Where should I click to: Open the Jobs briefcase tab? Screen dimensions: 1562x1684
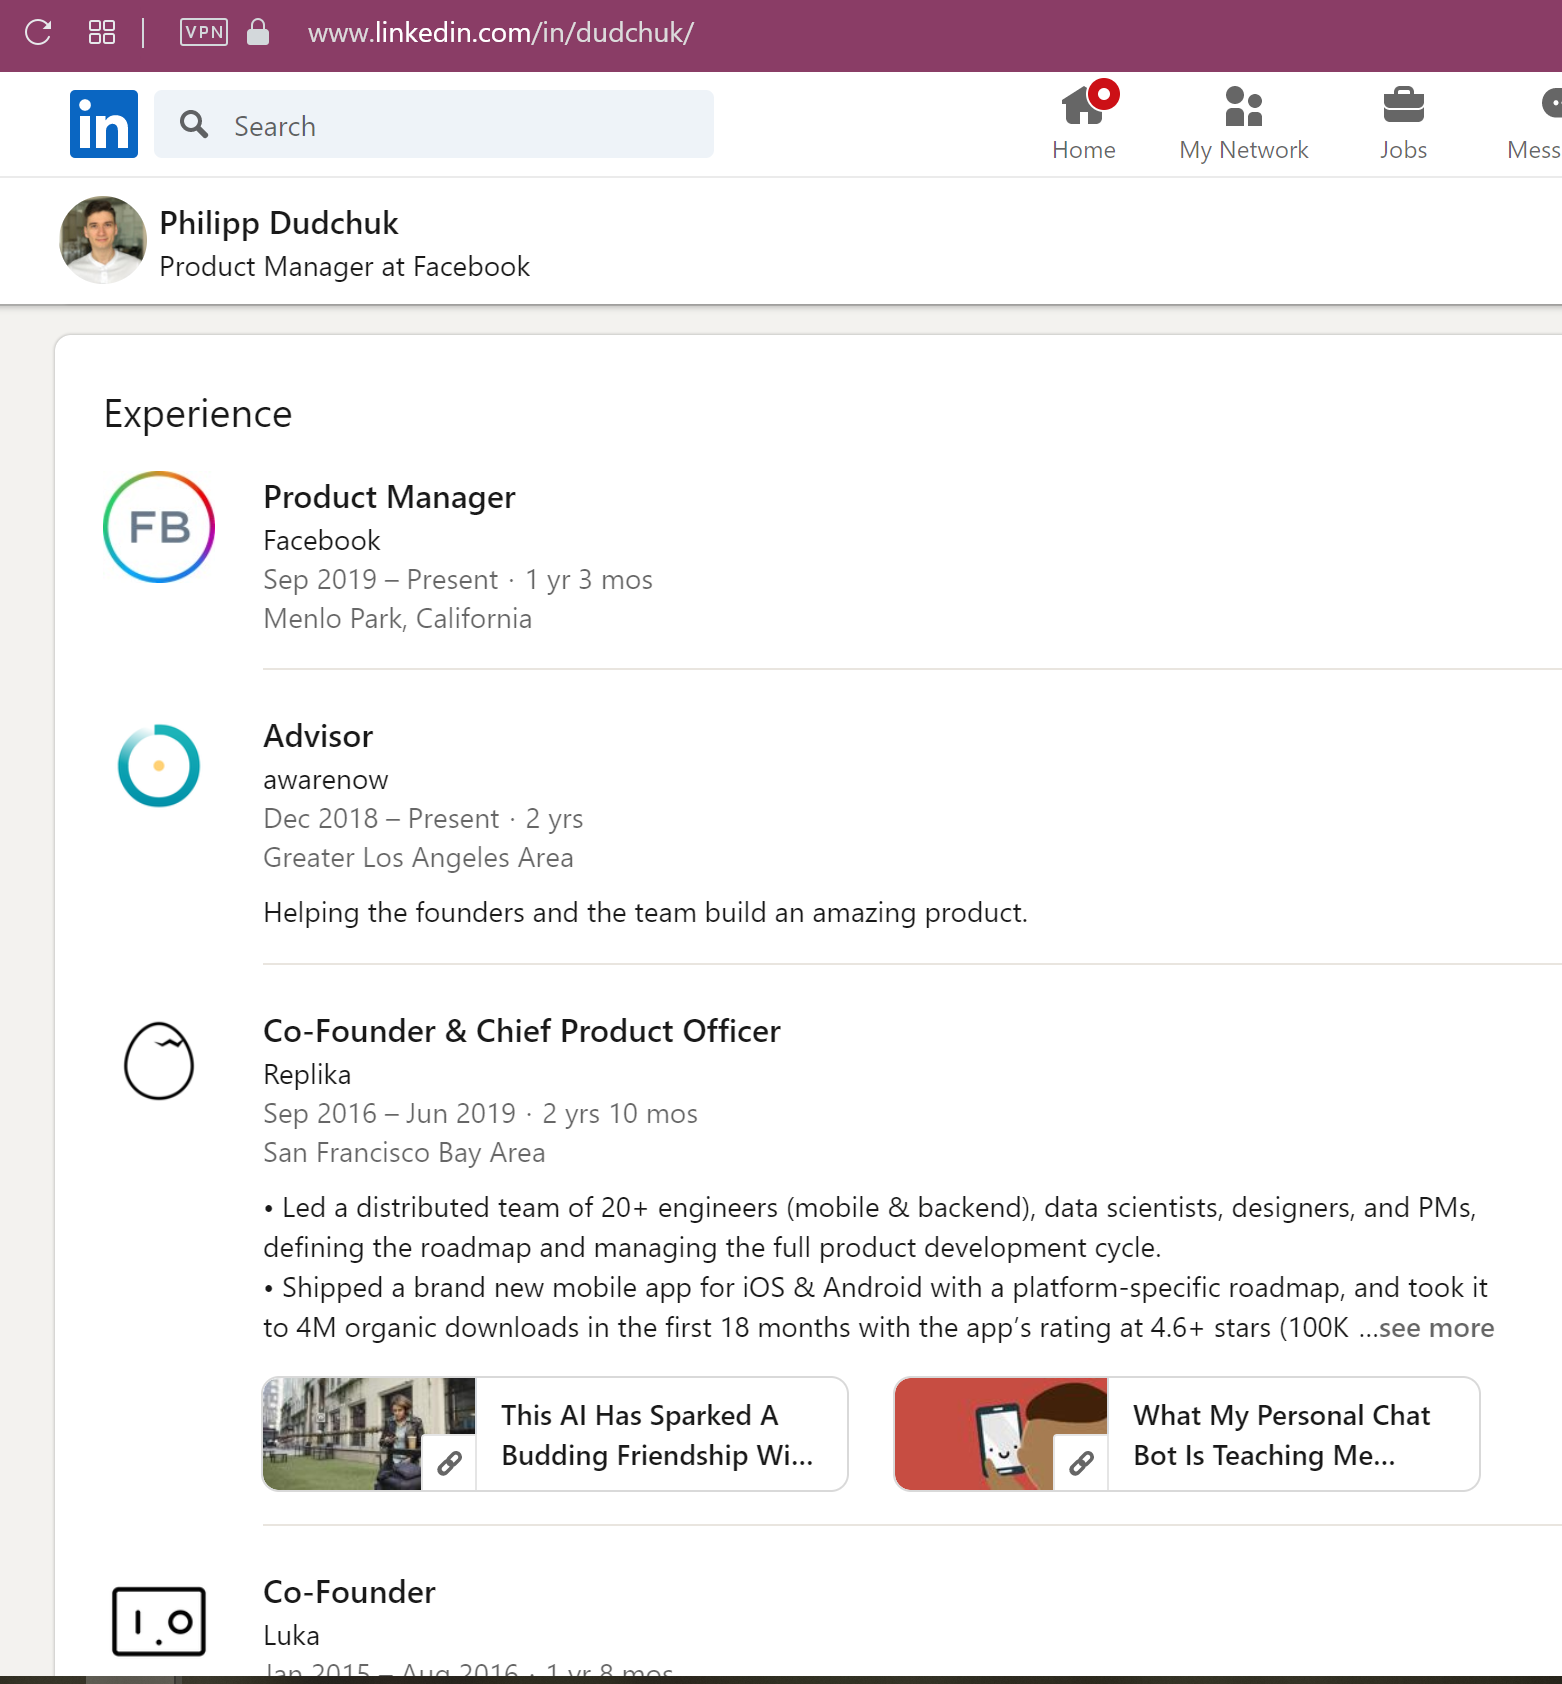click(x=1404, y=122)
